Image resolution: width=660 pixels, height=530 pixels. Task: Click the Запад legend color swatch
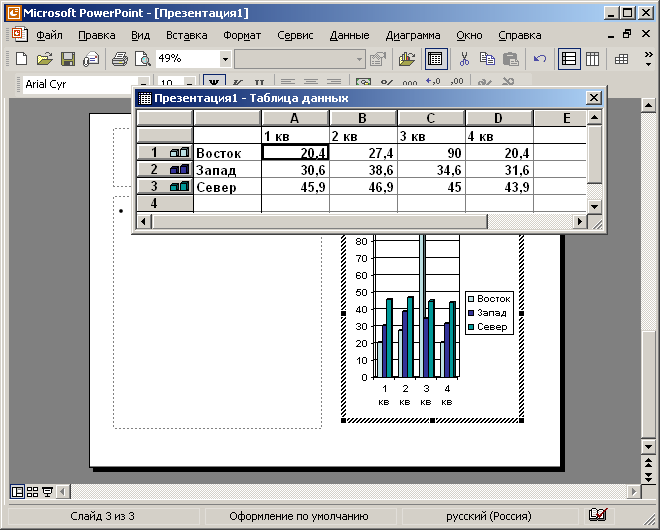[471, 313]
